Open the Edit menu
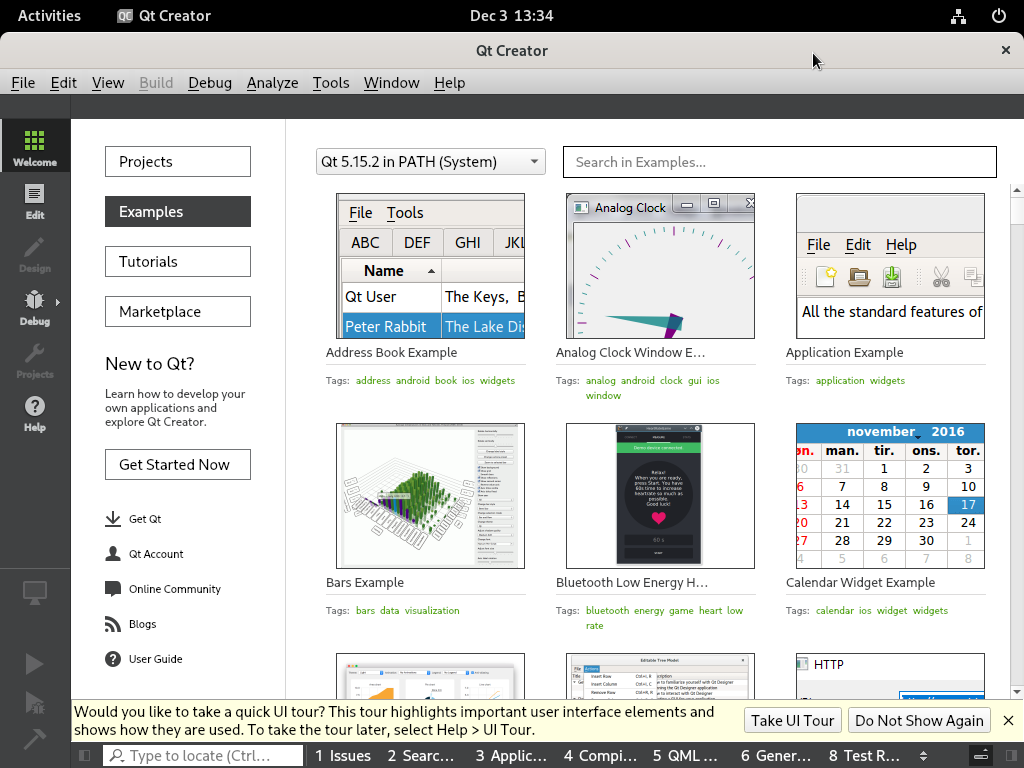The image size is (1024, 768). point(63,83)
